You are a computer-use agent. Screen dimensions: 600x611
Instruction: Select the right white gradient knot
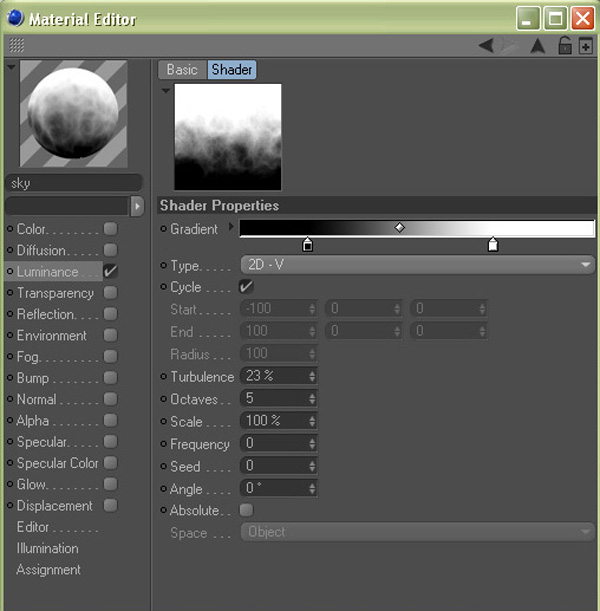pos(492,244)
